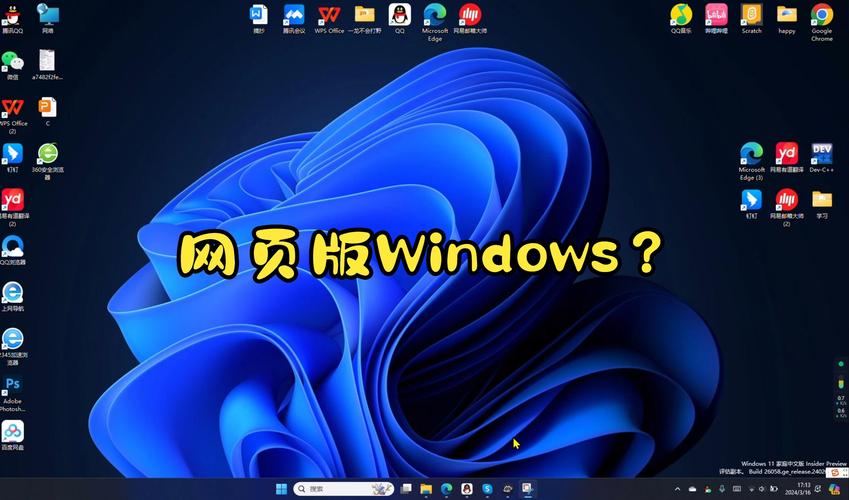This screenshot has height=500, width=849.
Task: Open the QQ音乐 desktop shortcut
Action: pyautogui.click(x=681, y=19)
